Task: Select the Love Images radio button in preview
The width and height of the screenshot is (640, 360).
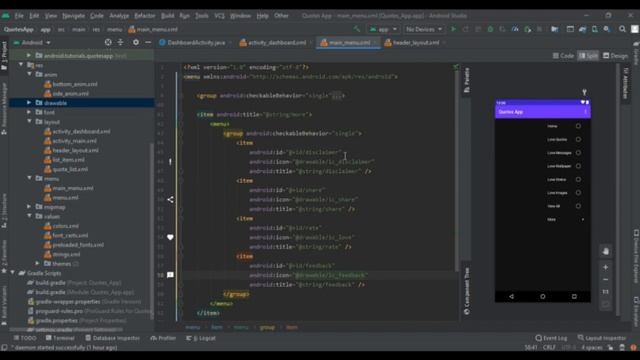Action: pyautogui.click(x=578, y=193)
